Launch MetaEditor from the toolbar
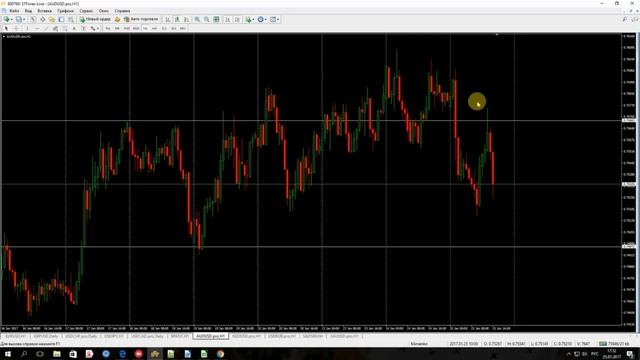This screenshot has width=640, height=360. coord(117,19)
